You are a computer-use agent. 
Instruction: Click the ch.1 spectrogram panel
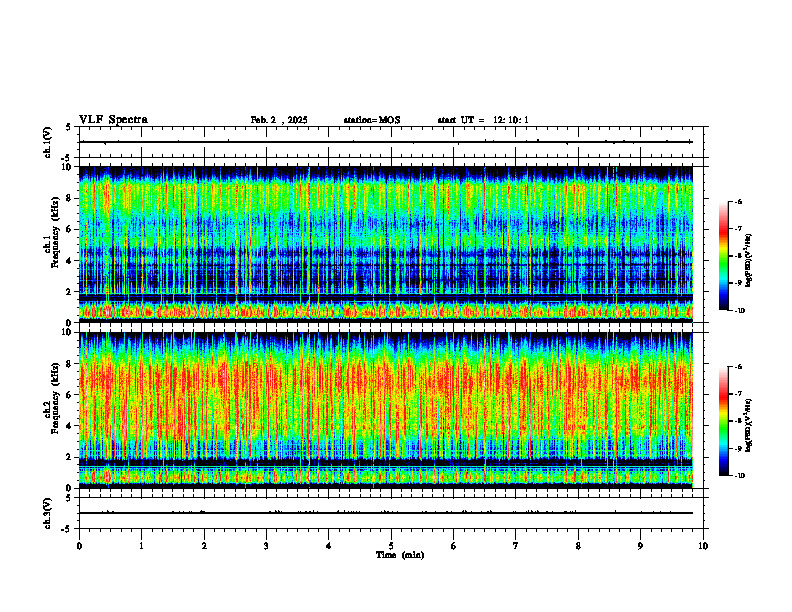click(386, 244)
